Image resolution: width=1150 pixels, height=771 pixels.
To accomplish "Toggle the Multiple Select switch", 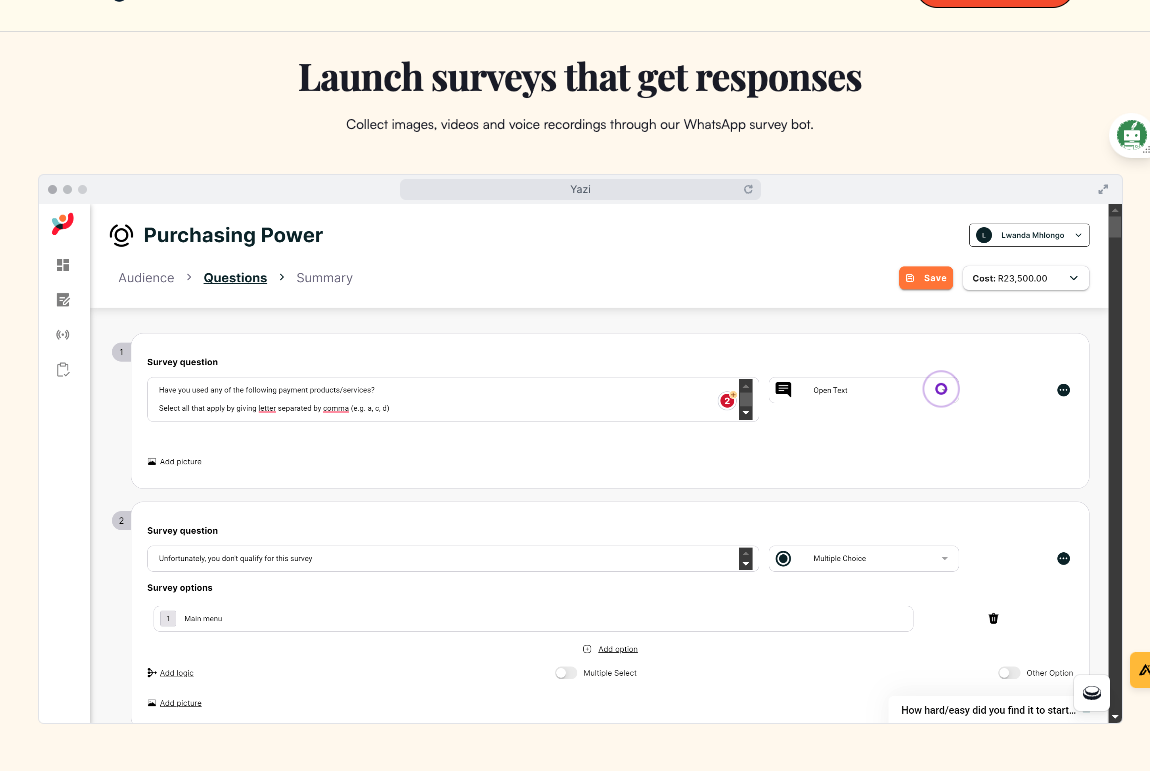I will pyautogui.click(x=565, y=673).
